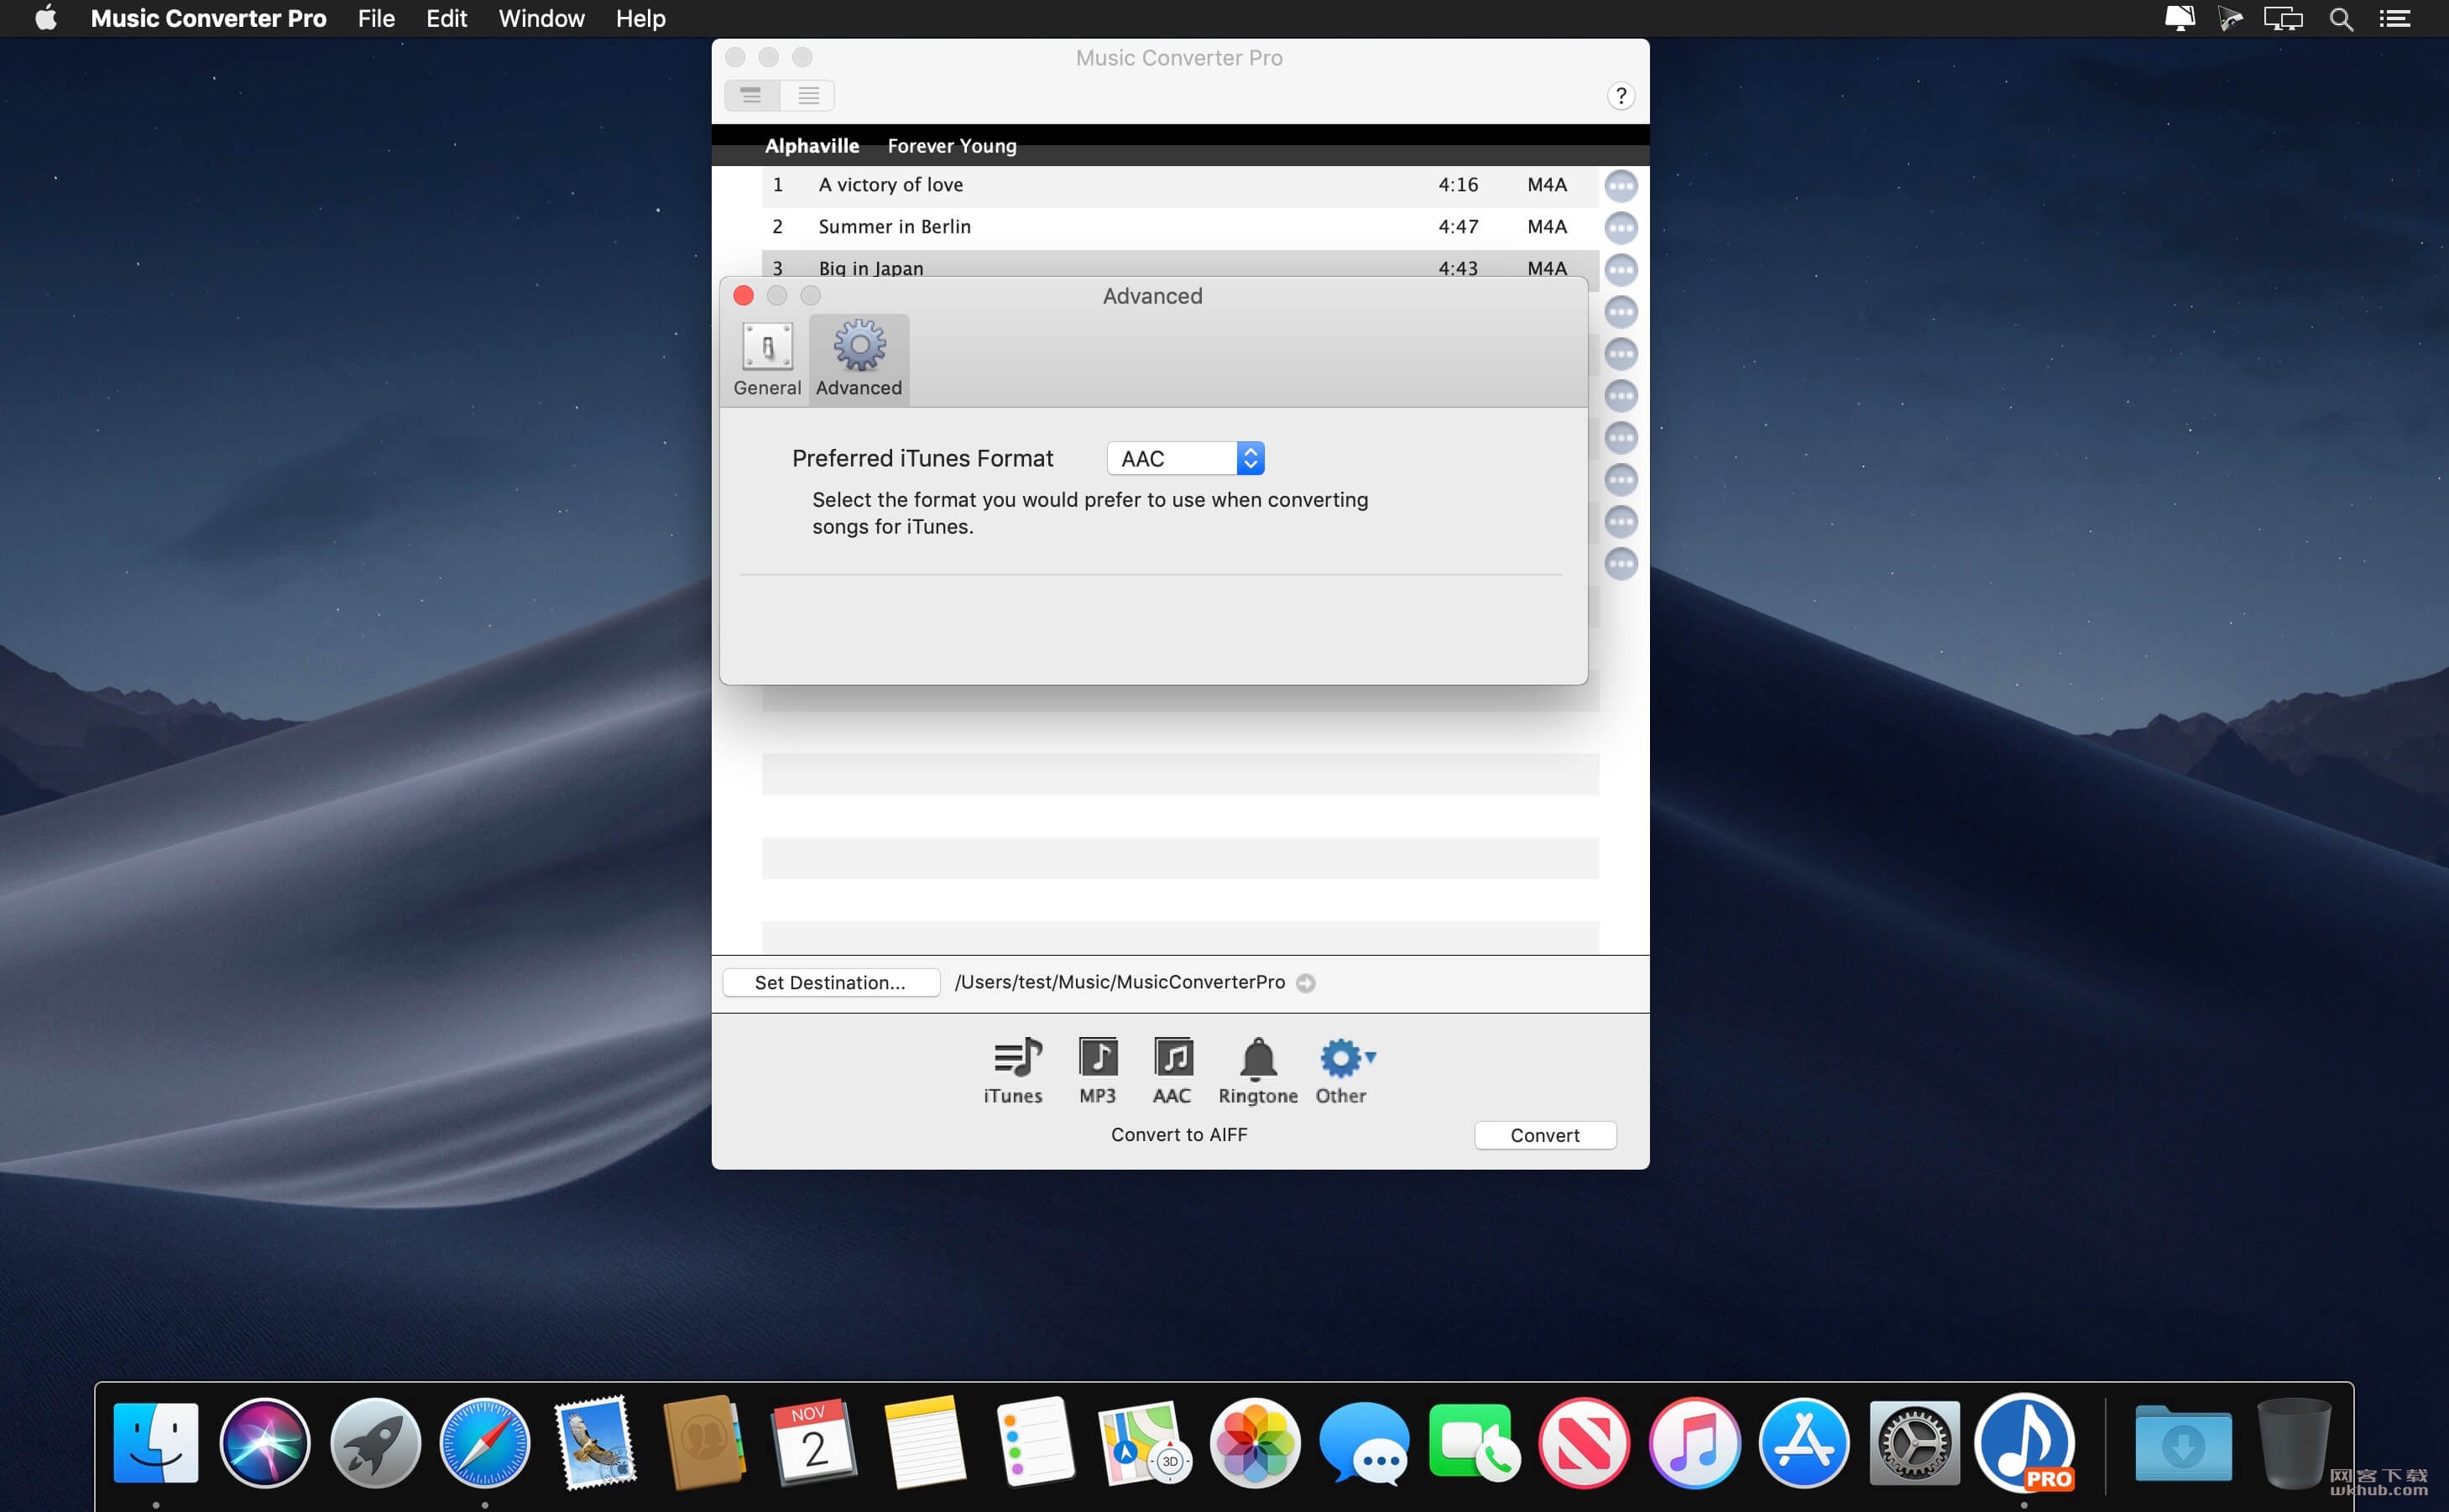The height and width of the screenshot is (1512, 2449).
Task: Open Notification Center list icon
Action: click(x=2394, y=18)
